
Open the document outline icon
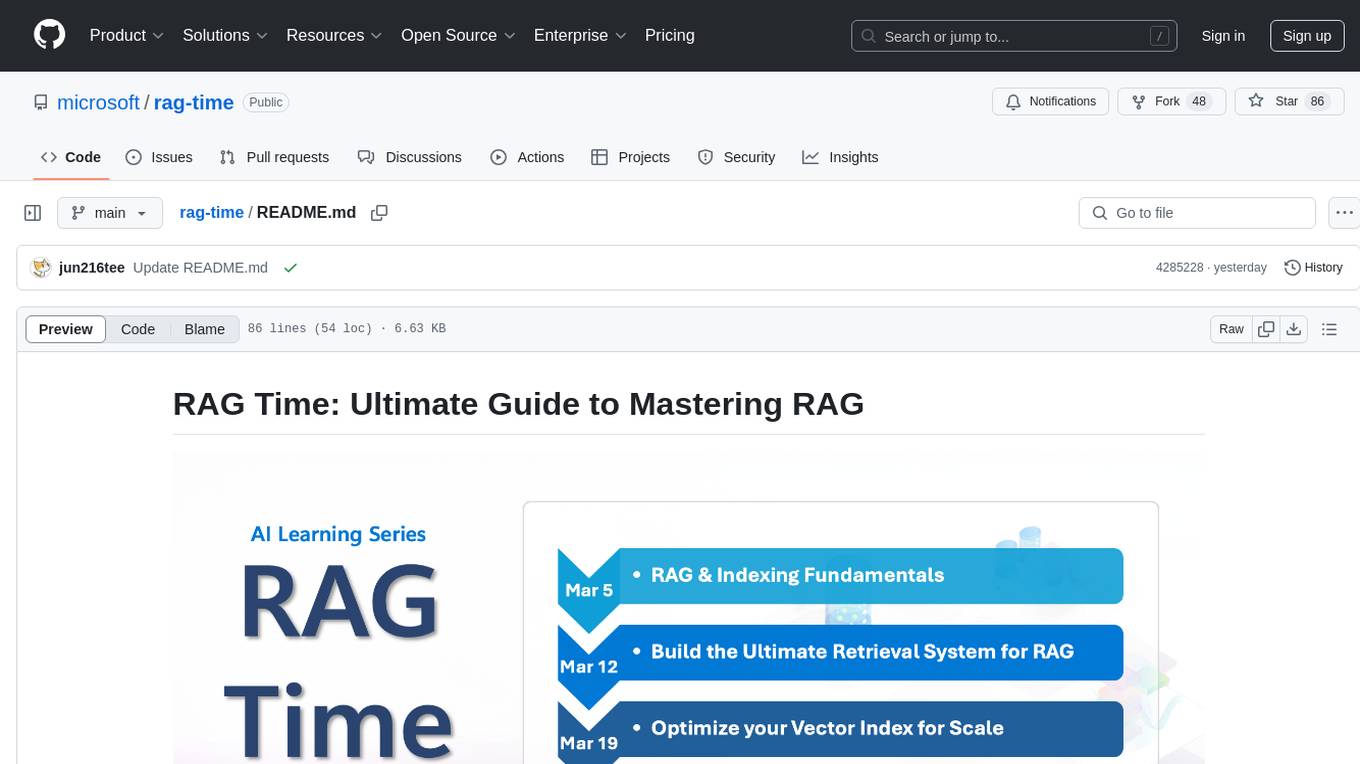[x=1329, y=329]
